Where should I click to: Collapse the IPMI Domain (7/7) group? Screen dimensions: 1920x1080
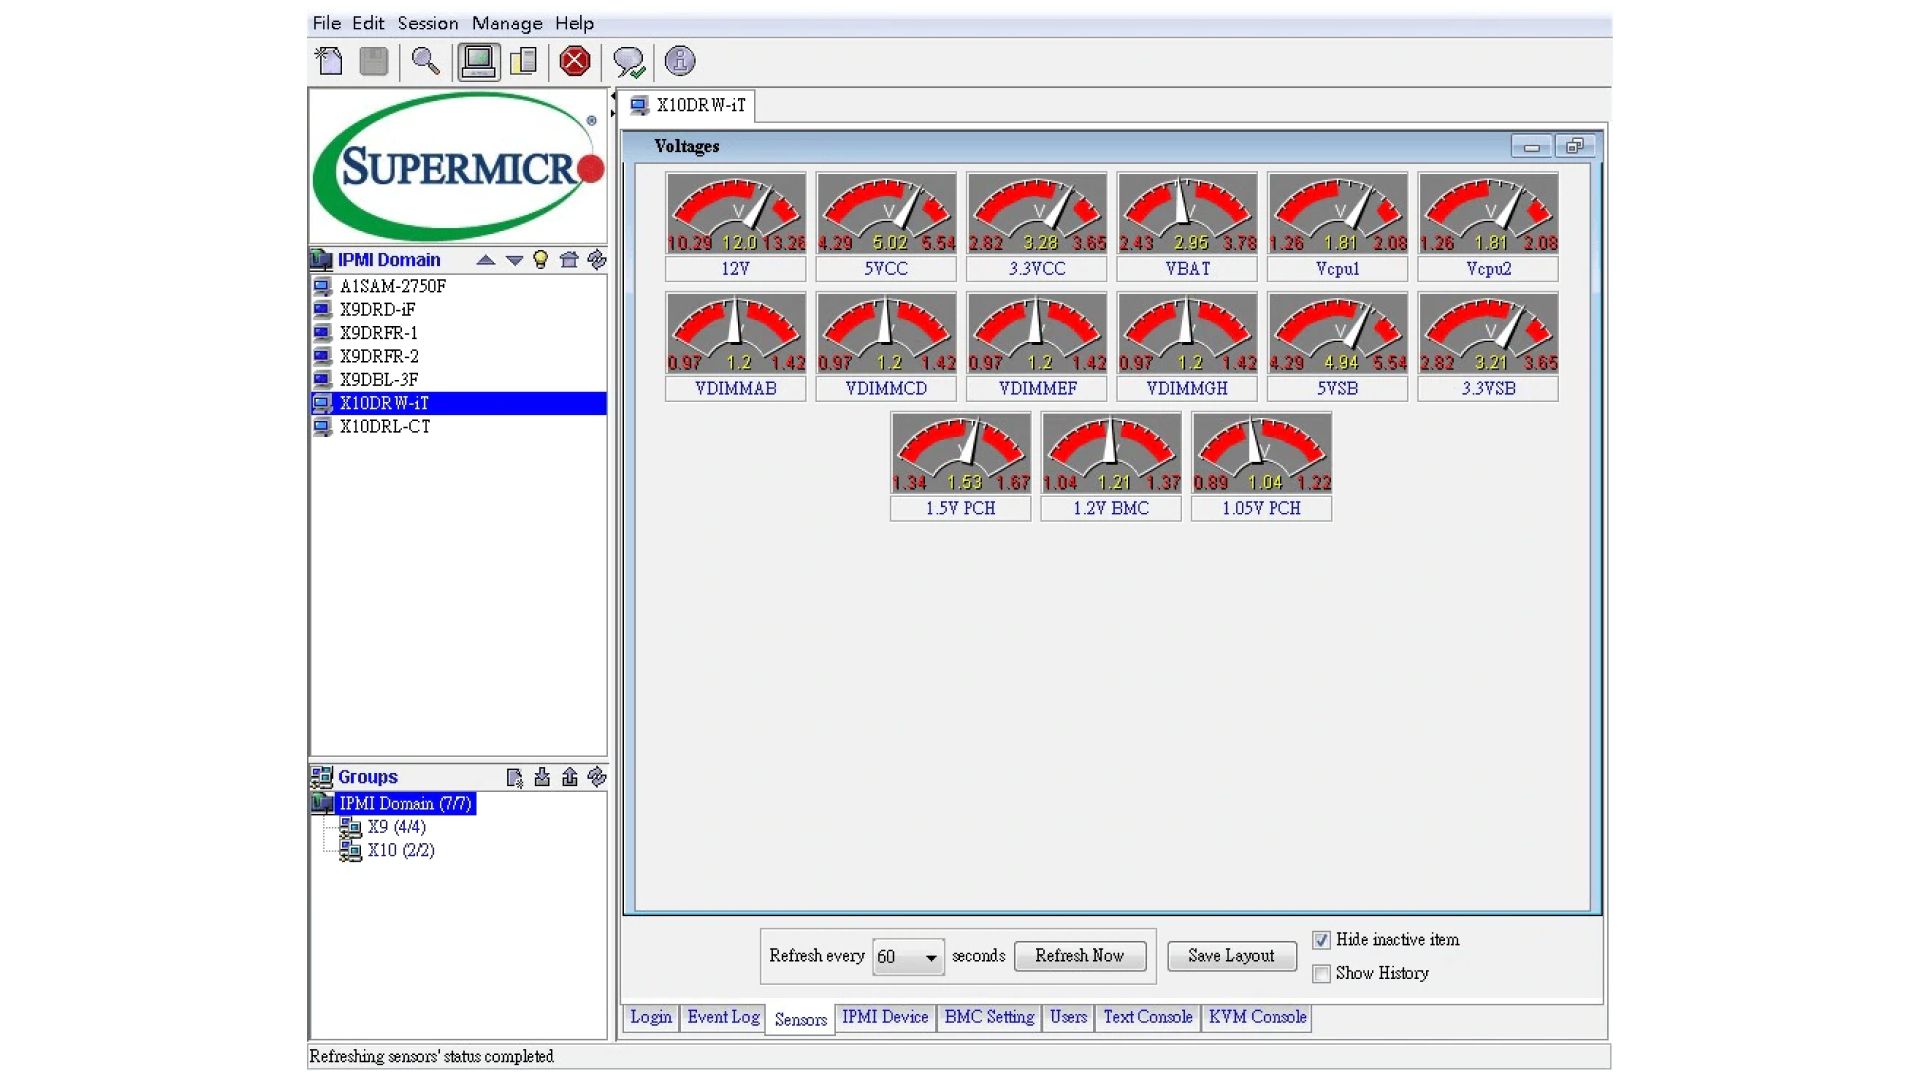point(404,804)
